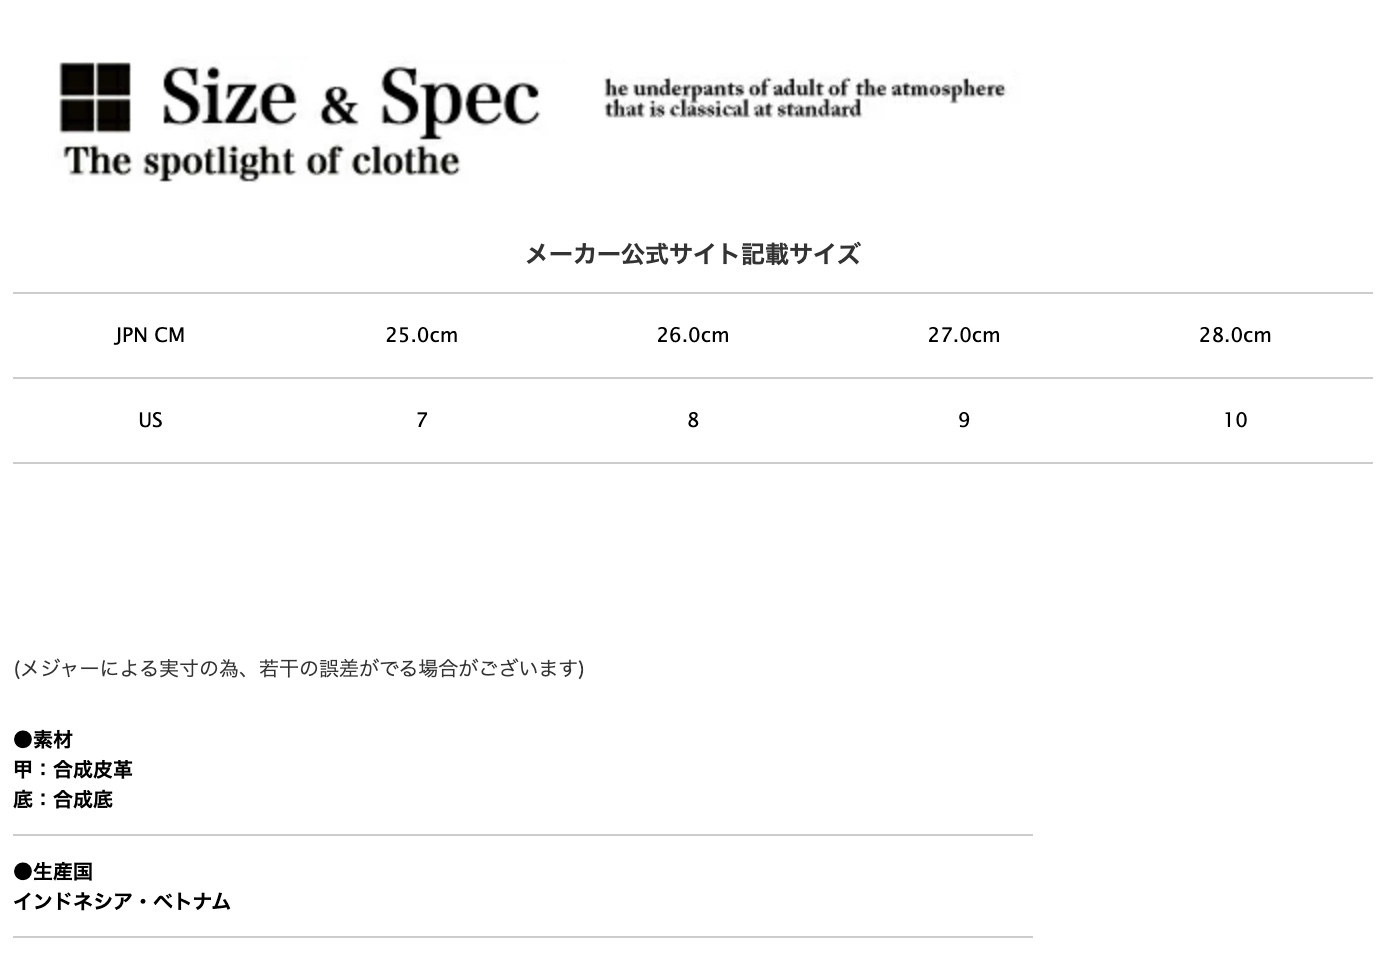
Task: Click the メジャーによる実寸 measurement note
Action: point(299,668)
